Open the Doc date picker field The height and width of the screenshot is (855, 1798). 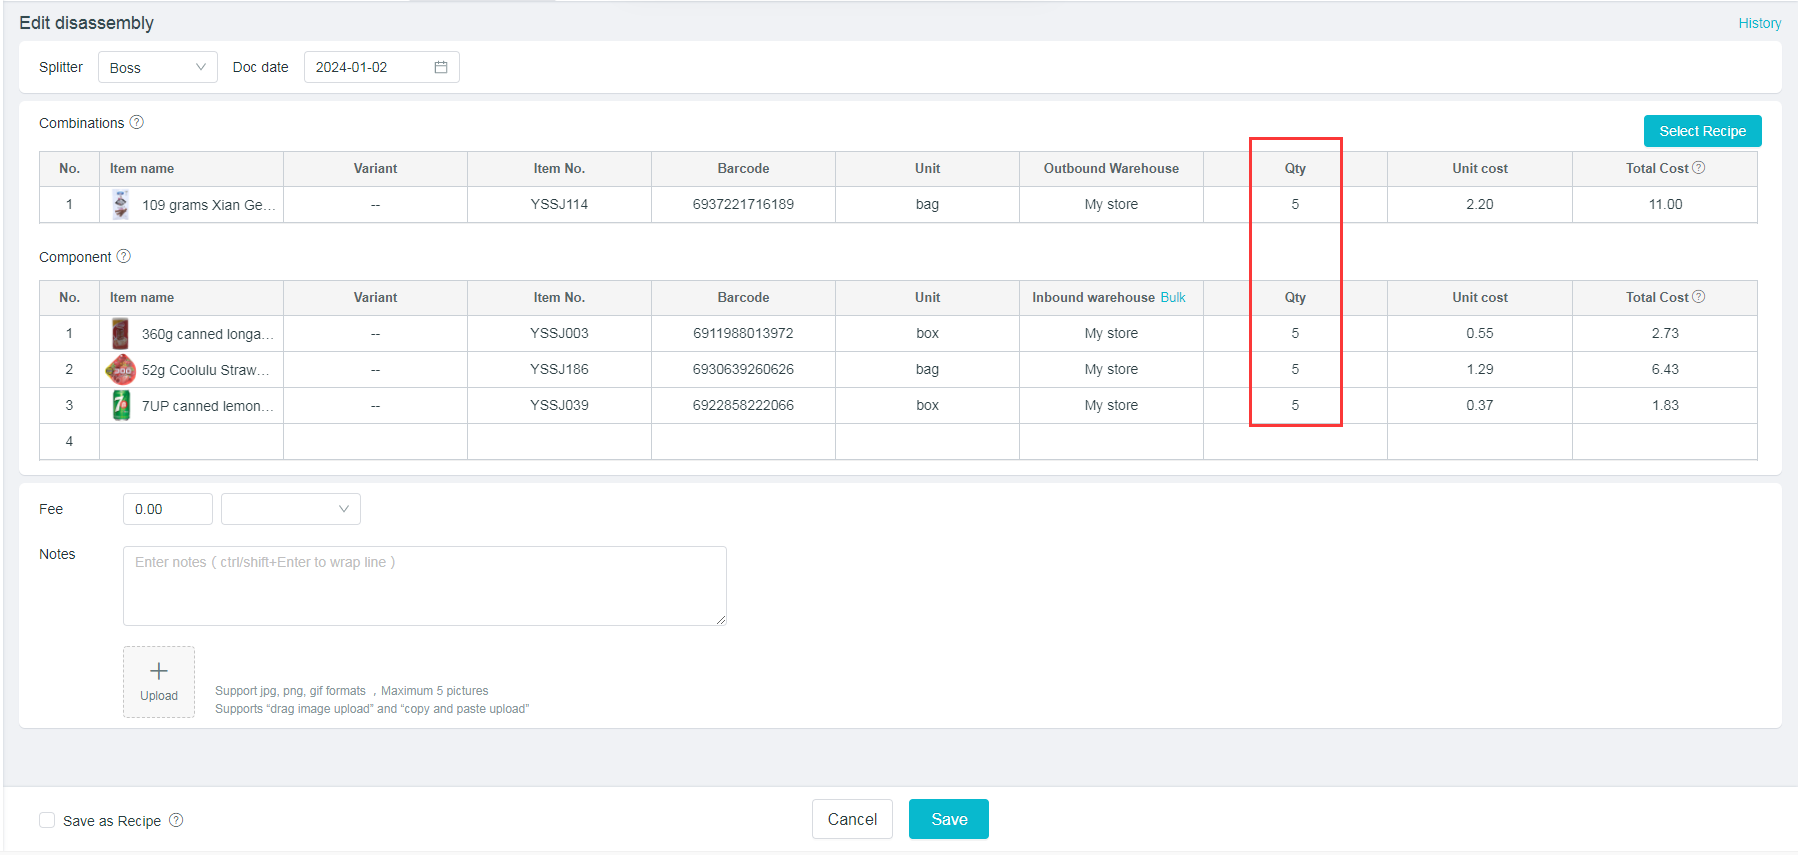[370, 67]
